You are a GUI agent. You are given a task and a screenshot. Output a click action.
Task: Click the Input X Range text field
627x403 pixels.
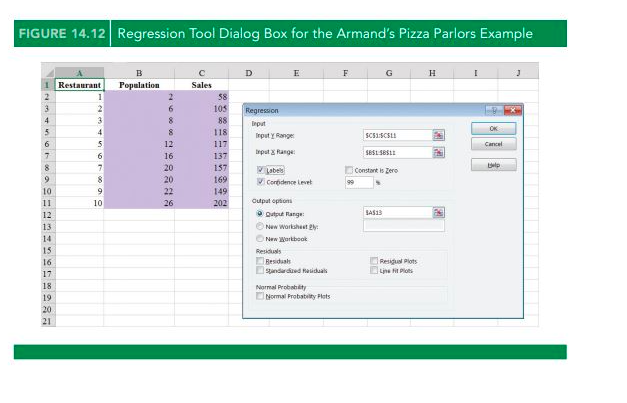397,152
